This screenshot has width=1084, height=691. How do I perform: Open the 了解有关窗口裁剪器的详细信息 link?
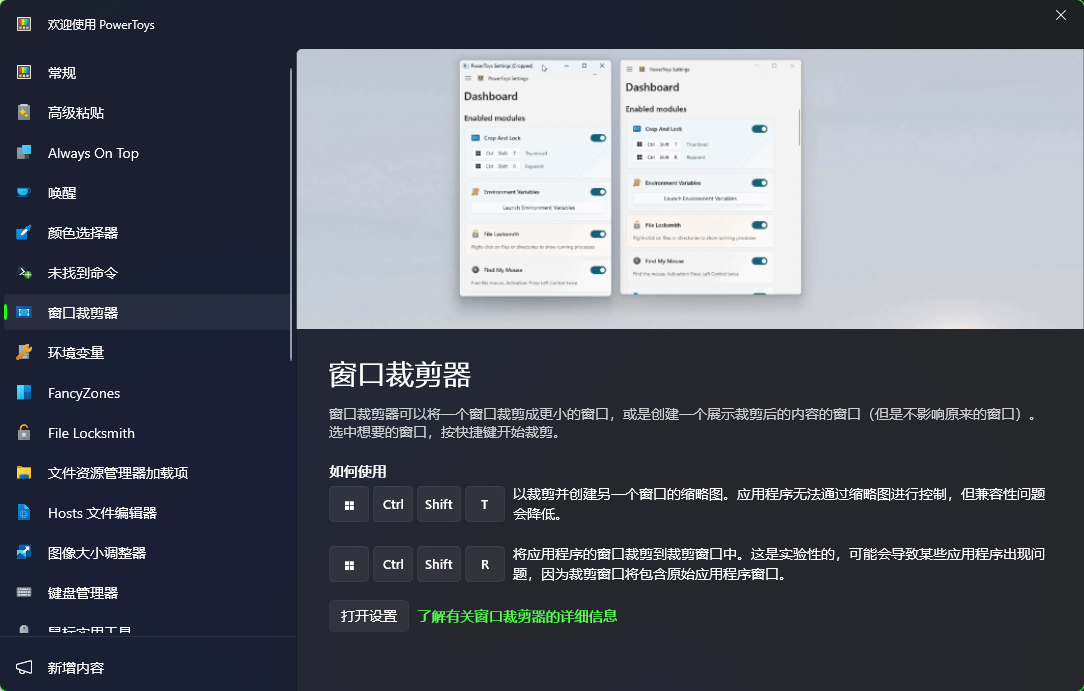(517, 616)
